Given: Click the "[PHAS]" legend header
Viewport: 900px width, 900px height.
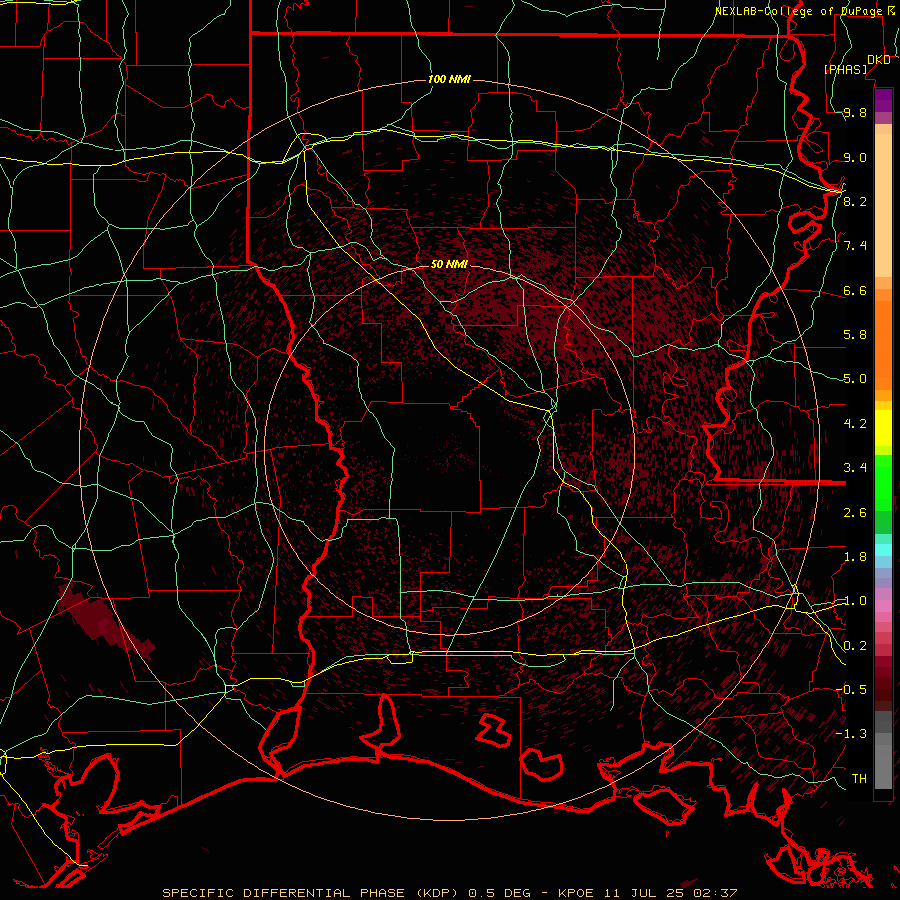Looking at the screenshot, I should [845, 69].
